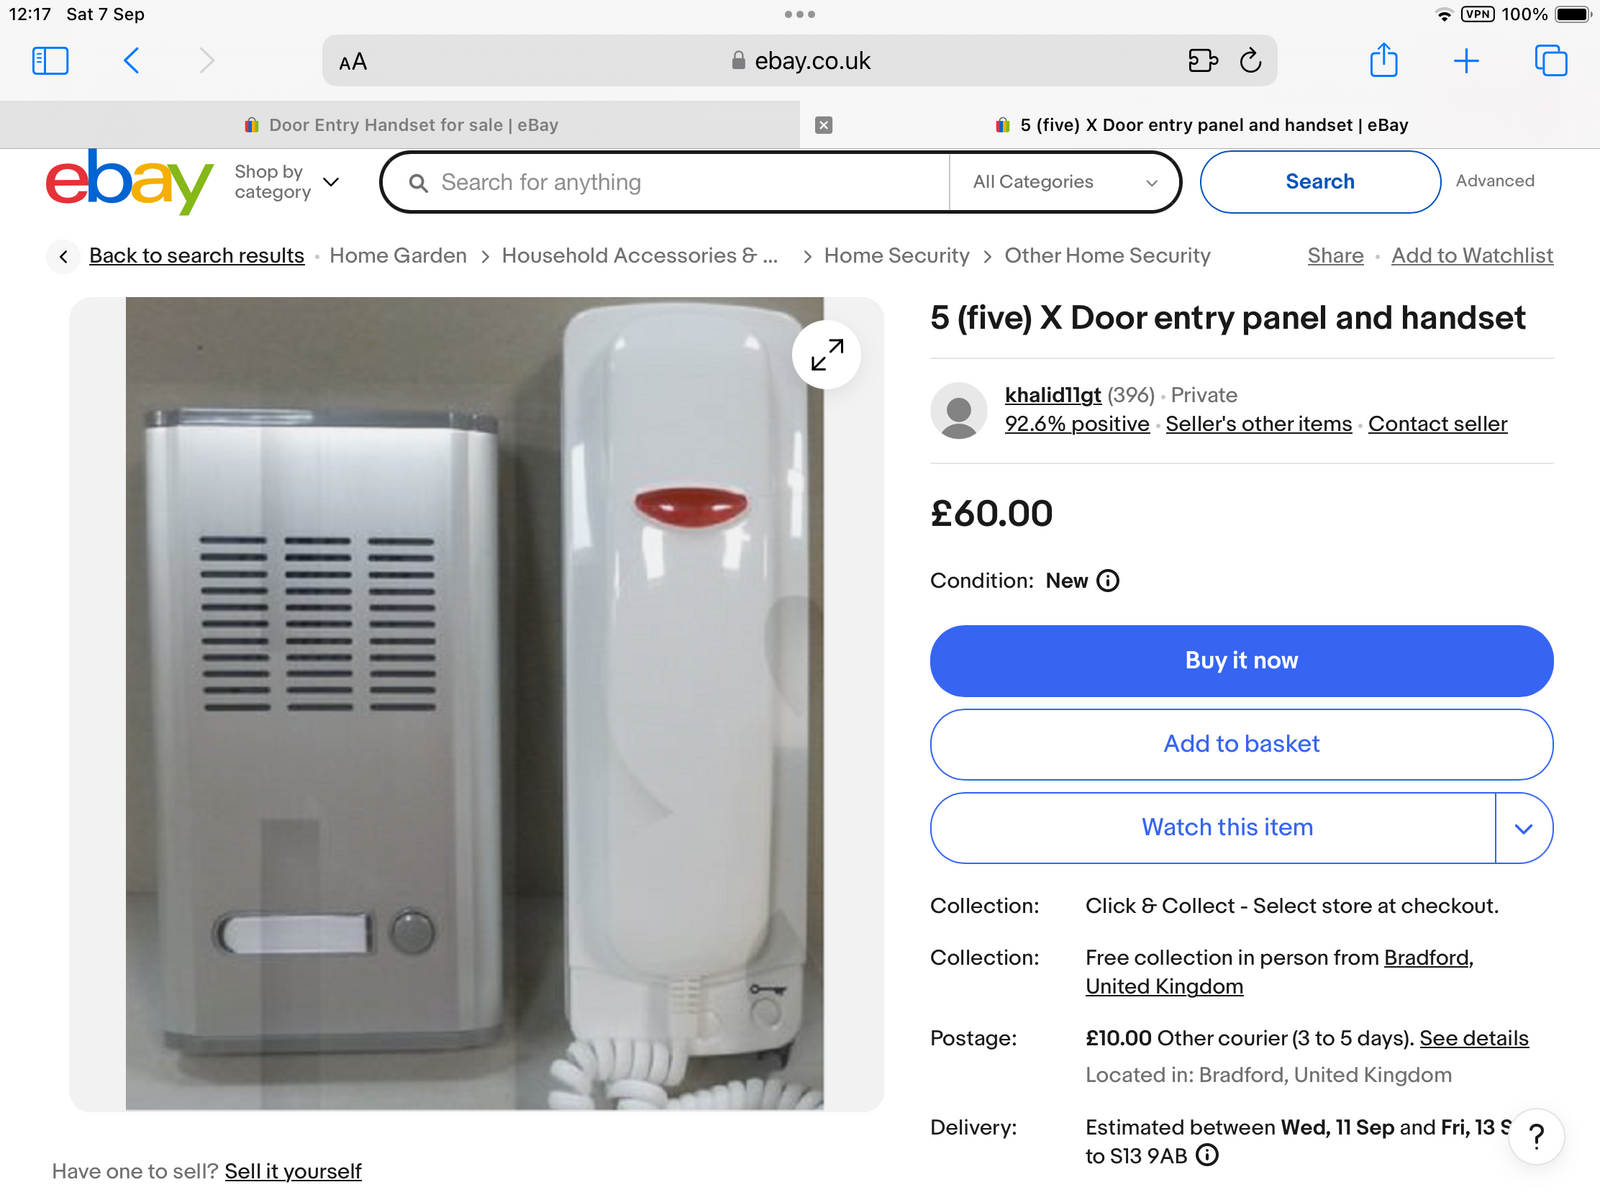Open the Safari share sheet
This screenshot has height=1200, width=1600.
tap(1383, 61)
